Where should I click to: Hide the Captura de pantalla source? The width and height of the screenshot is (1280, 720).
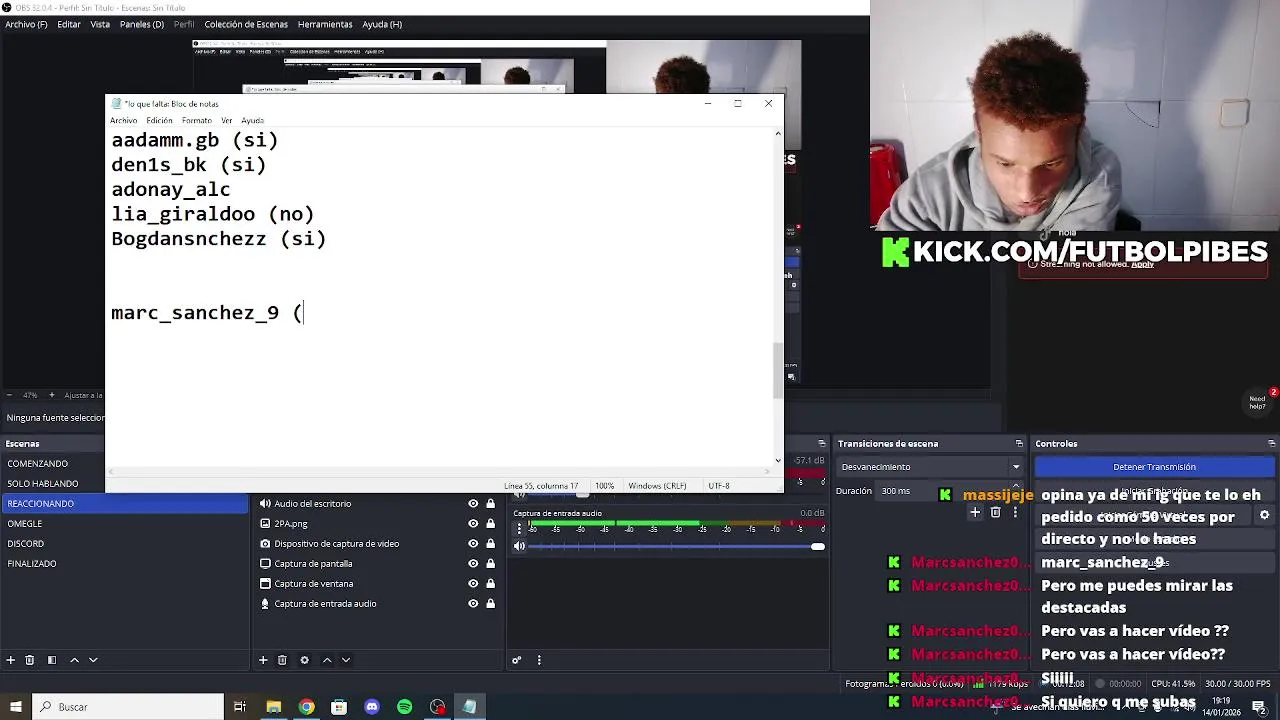[x=473, y=564]
